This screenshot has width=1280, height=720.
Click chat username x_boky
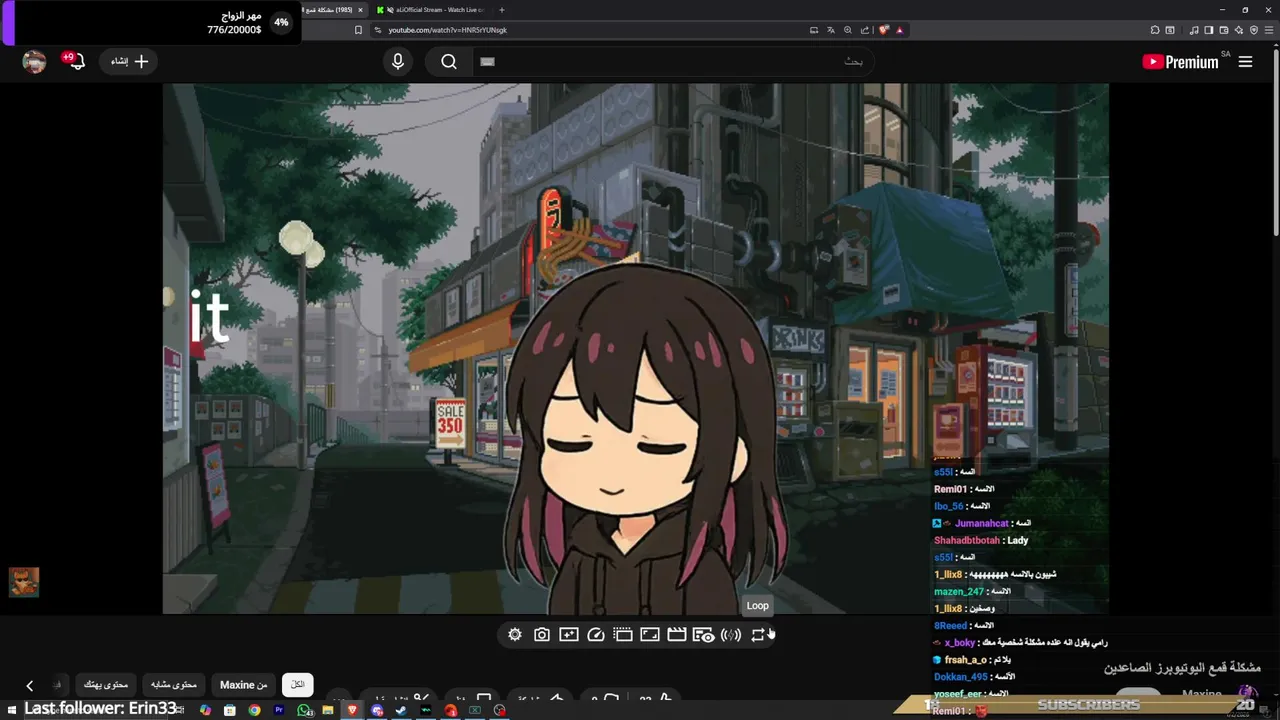click(x=960, y=643)
